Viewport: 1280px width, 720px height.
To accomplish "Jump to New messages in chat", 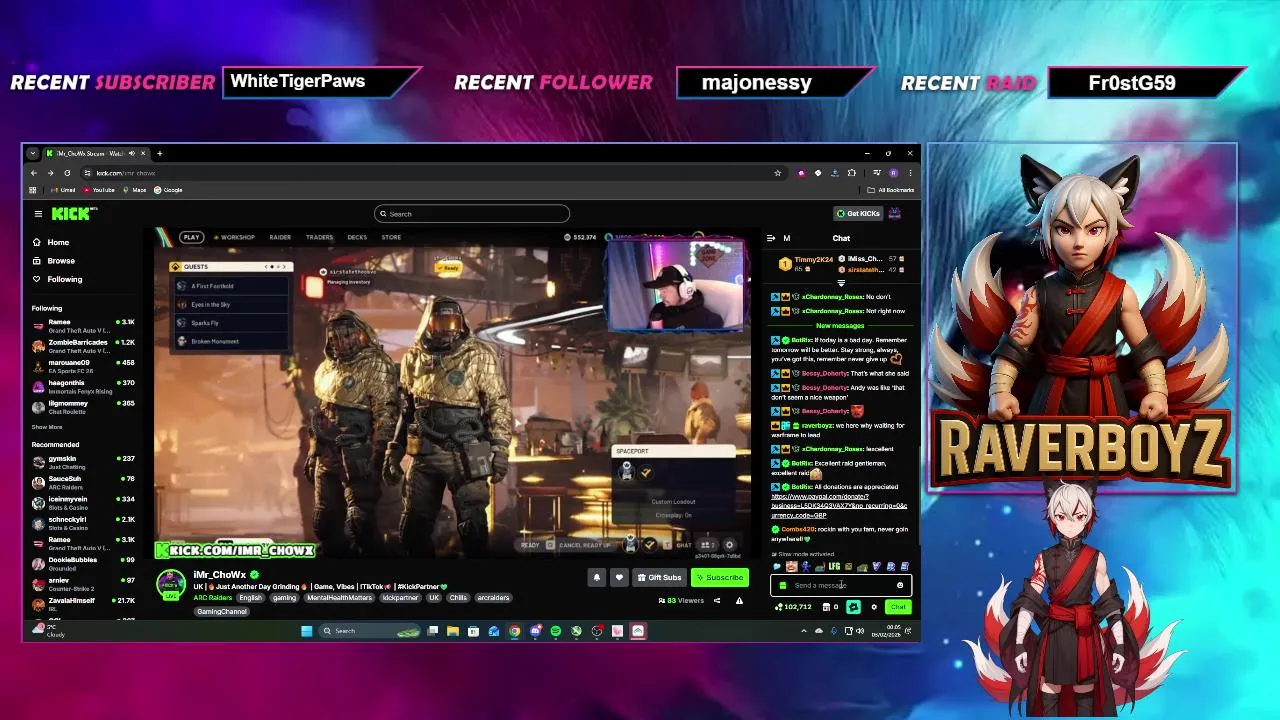I will point(840,326).
